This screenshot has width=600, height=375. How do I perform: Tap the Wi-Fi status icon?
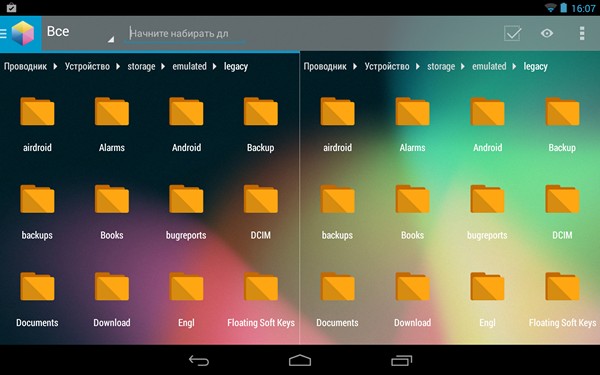tap(551, 8)
